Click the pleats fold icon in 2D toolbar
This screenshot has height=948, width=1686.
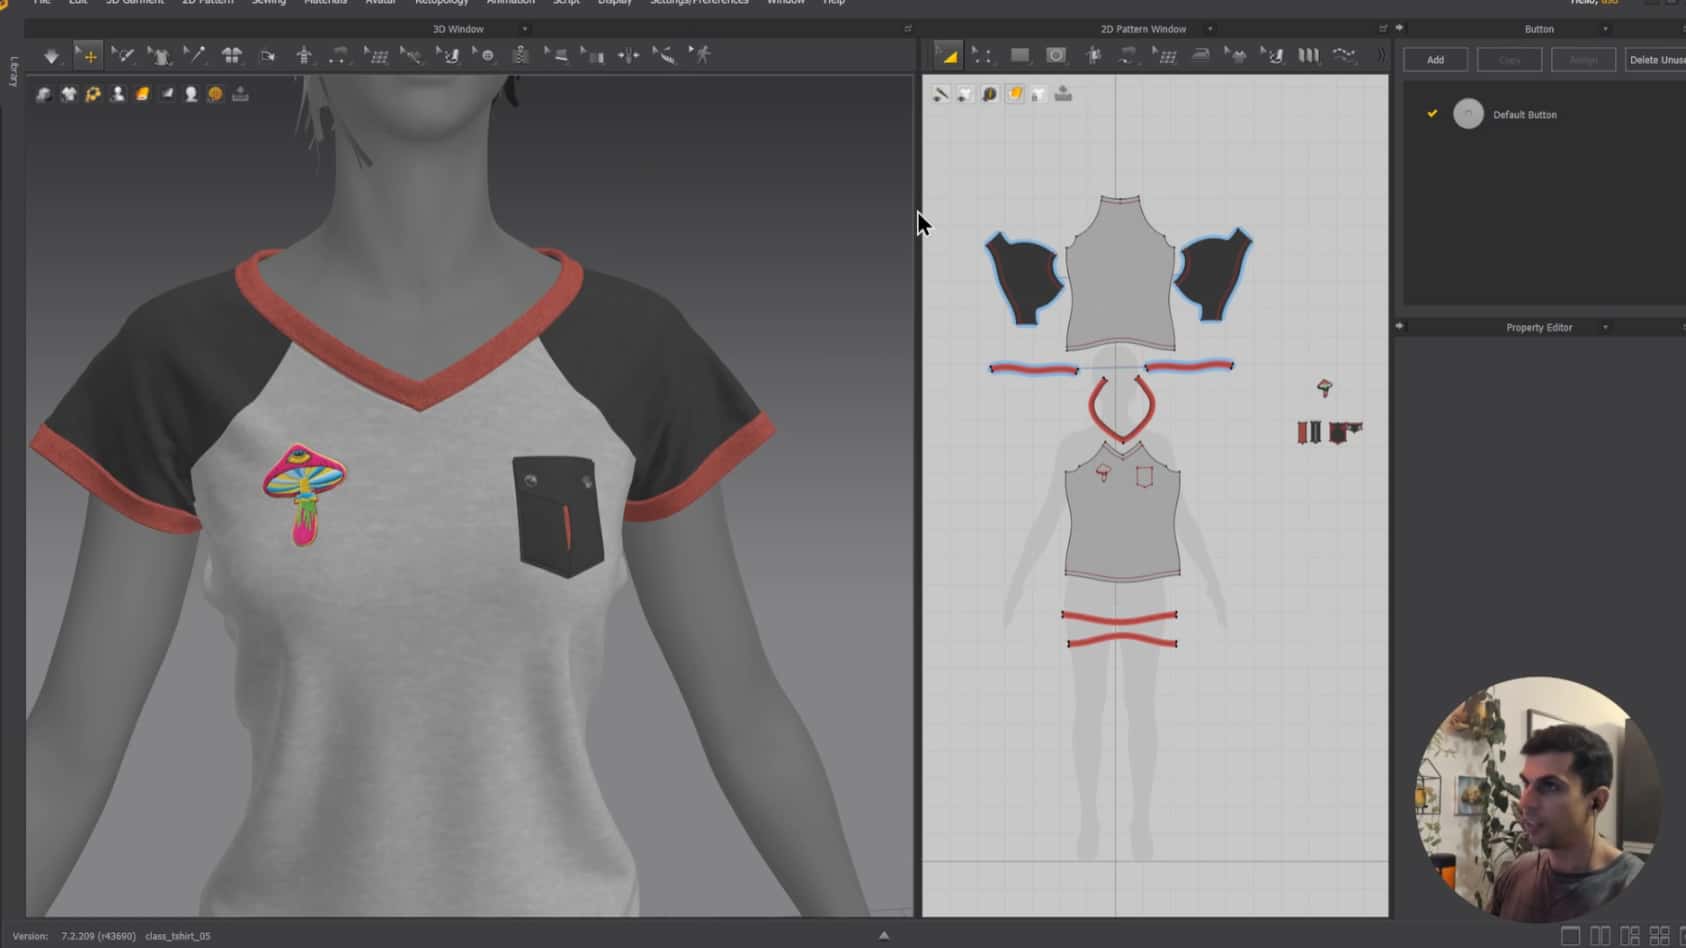click(1309, 56)
